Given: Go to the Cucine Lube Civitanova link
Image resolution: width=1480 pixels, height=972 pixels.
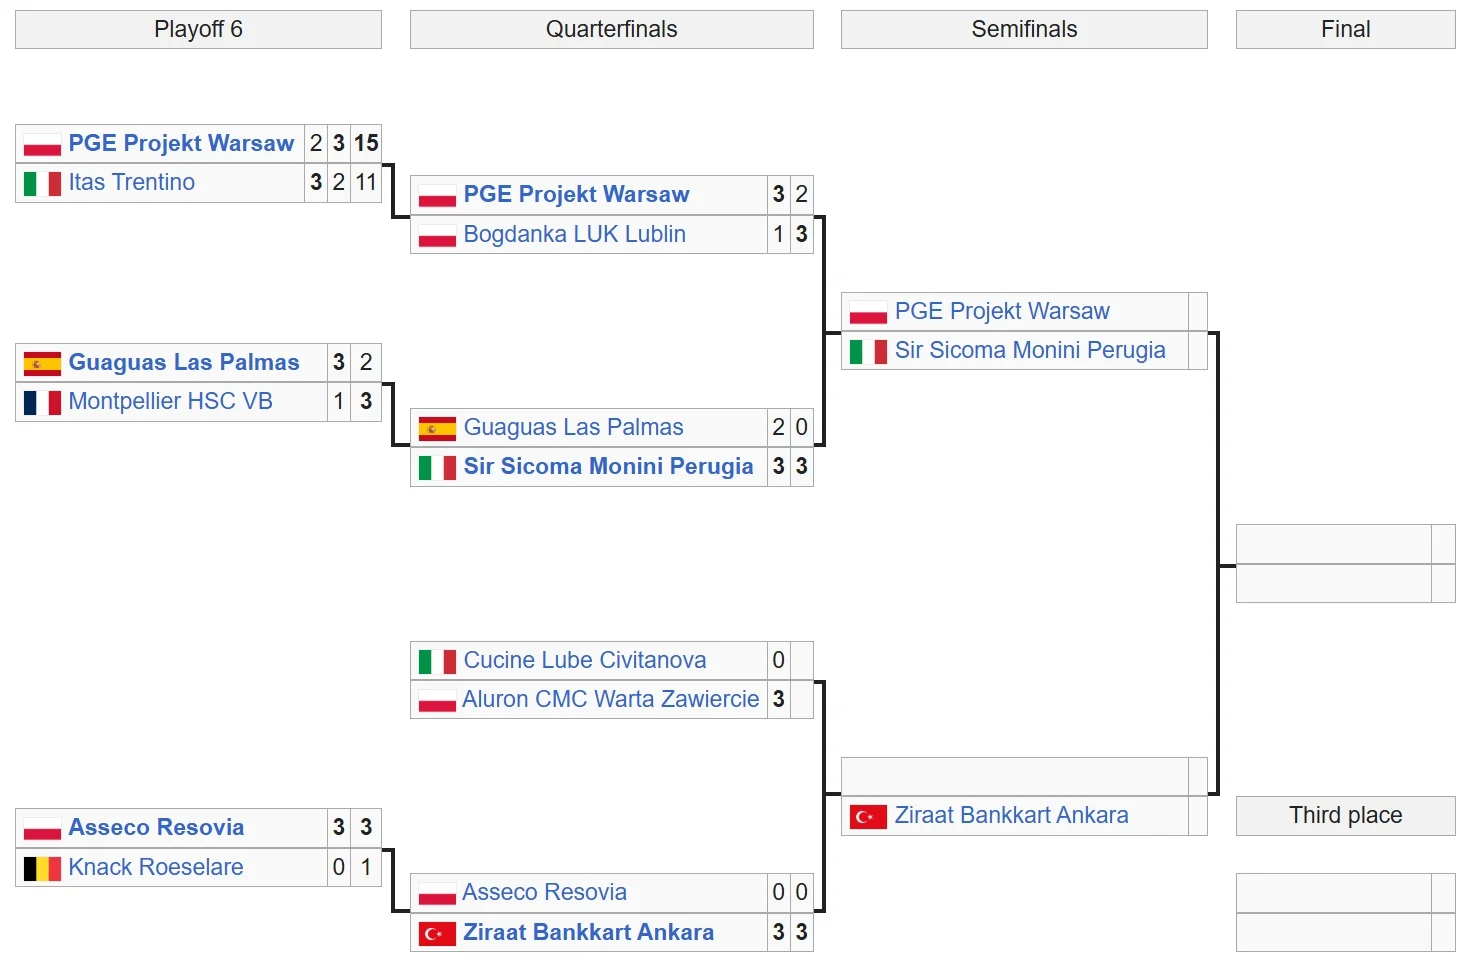Looking at the screenshot, I should click(x=584, y=660).
